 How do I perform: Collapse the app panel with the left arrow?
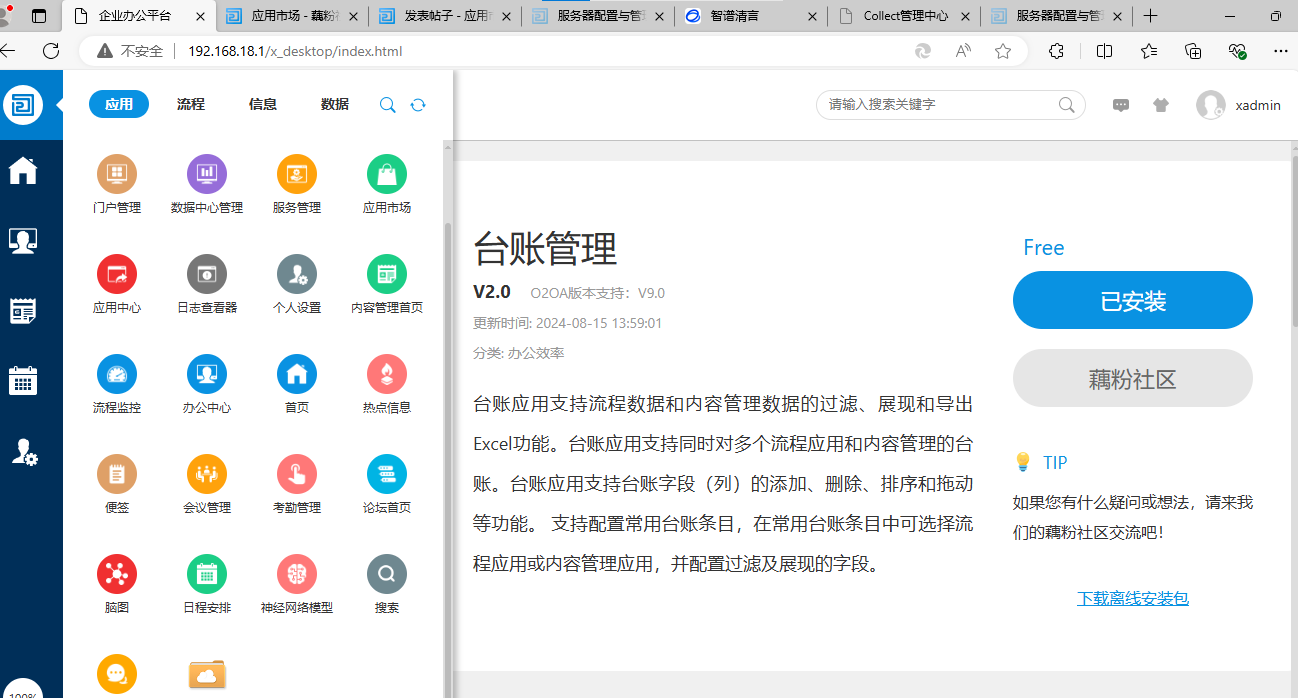[x=62, y=104]
